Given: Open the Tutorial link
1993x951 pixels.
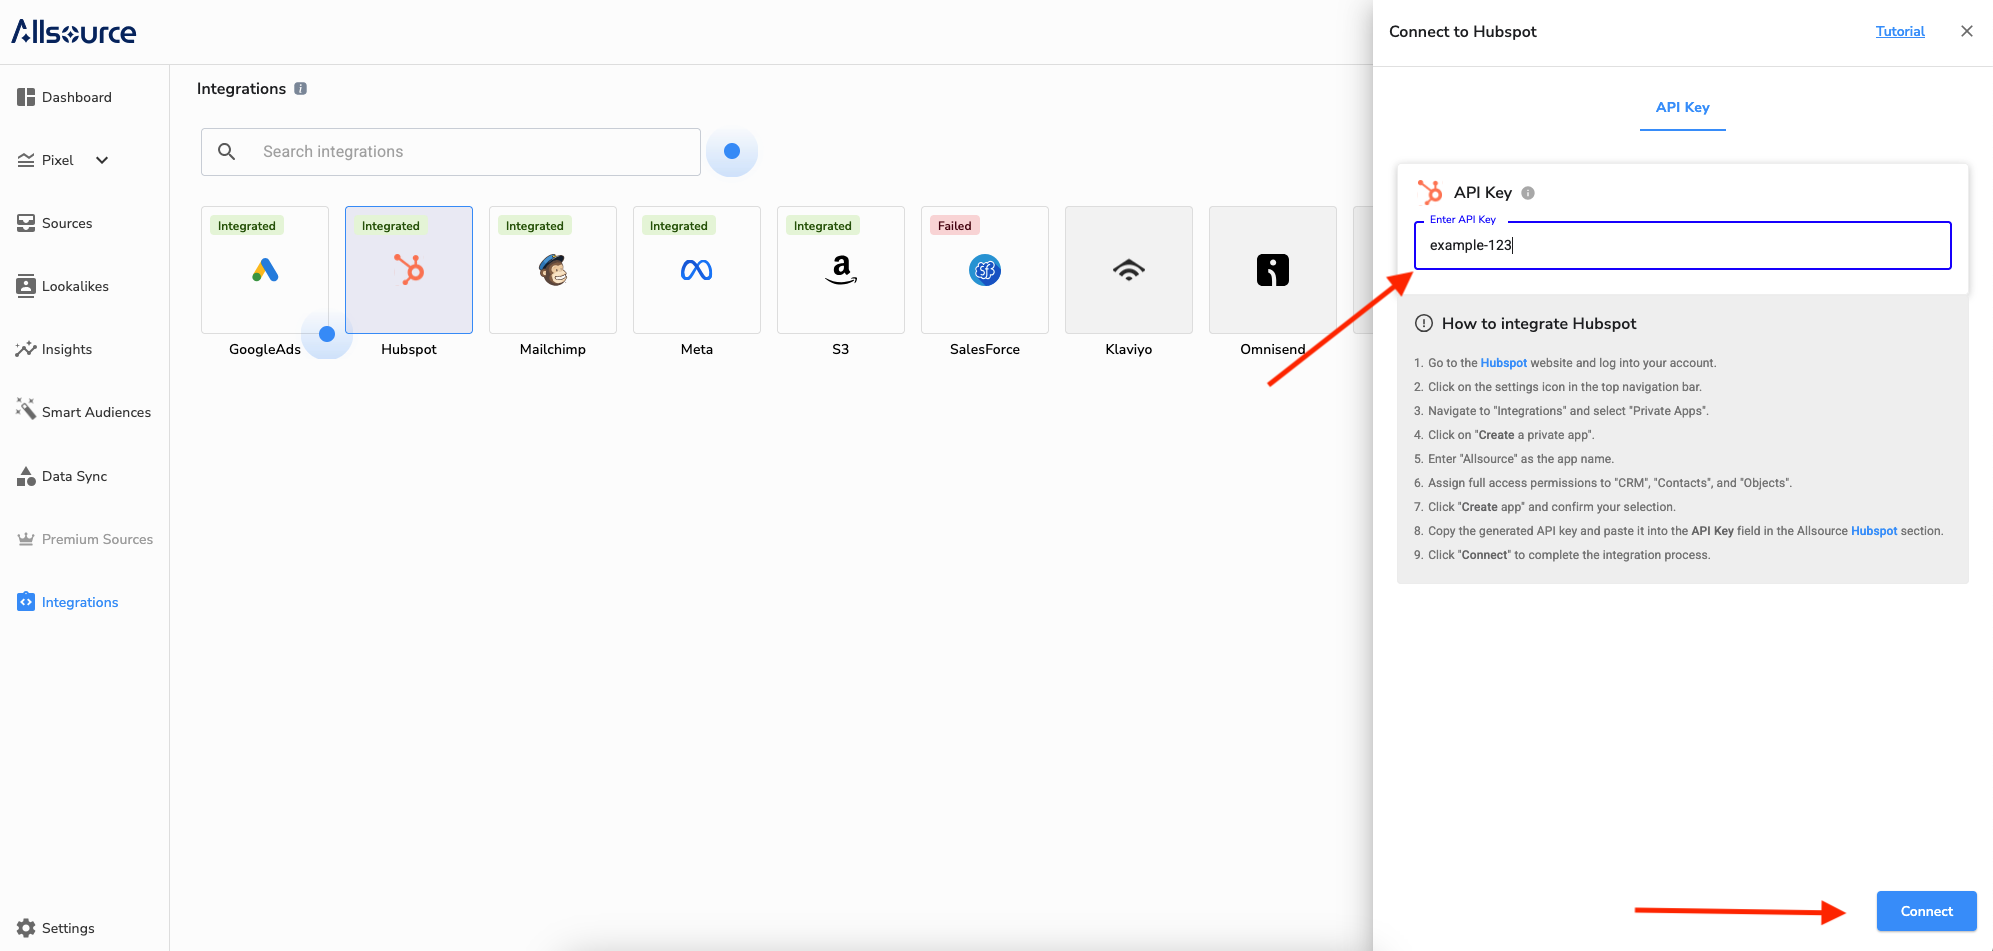Looking at the screenshot, I should pos(1900,31).
